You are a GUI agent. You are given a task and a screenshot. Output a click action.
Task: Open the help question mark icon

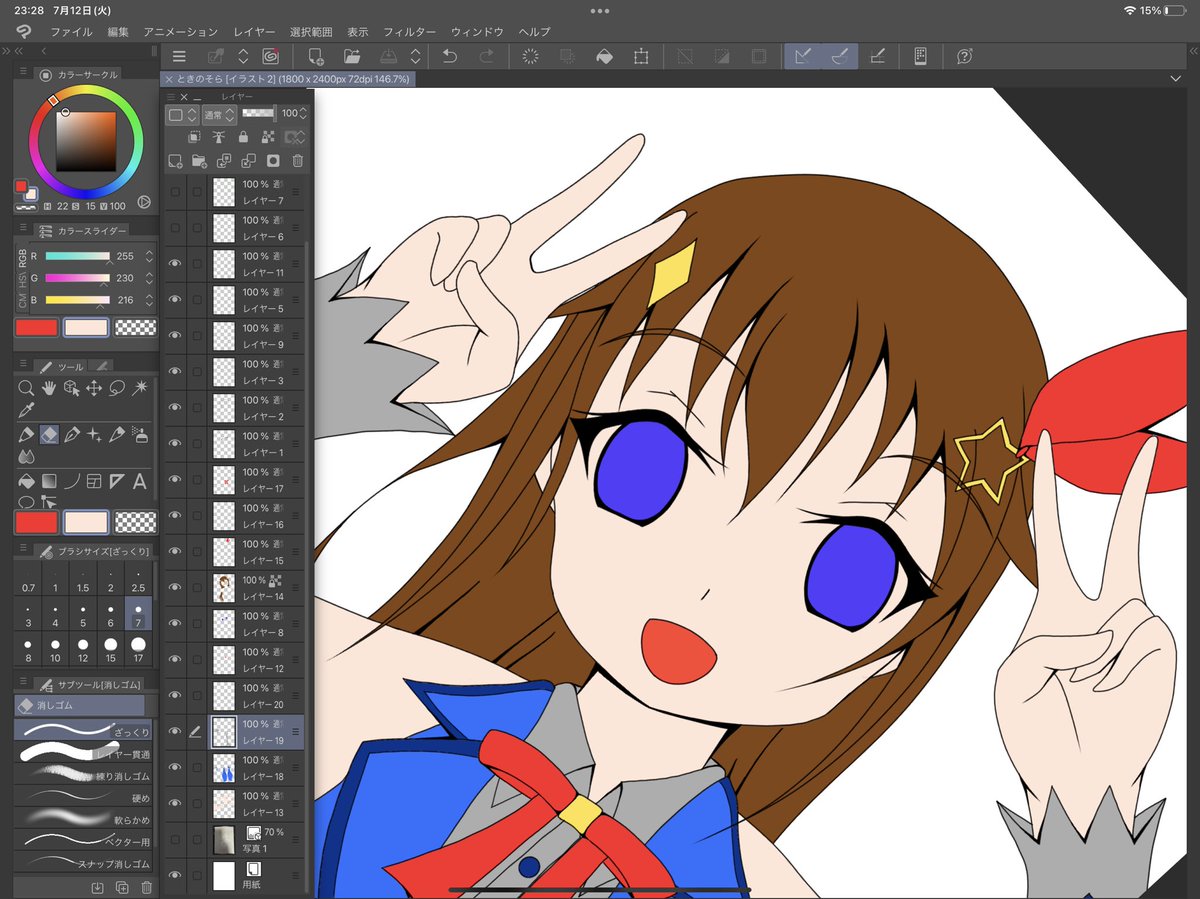coord(964,57)
